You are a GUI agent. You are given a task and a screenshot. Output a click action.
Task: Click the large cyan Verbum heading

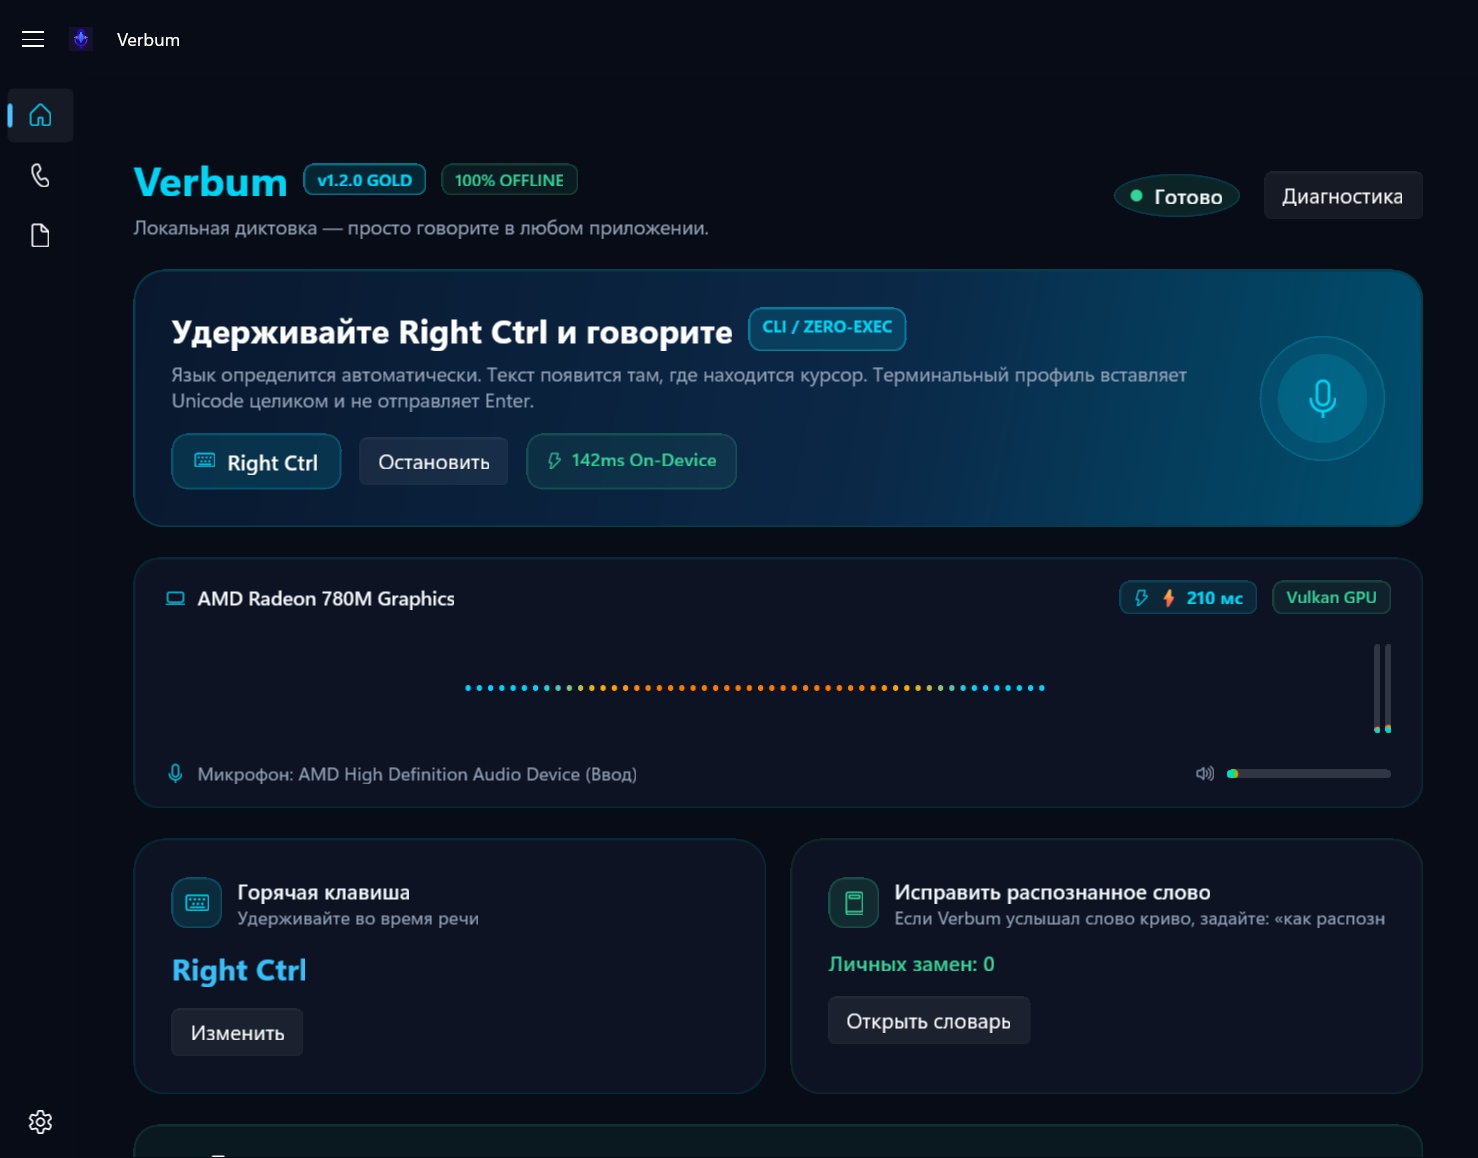click(210, 182)
